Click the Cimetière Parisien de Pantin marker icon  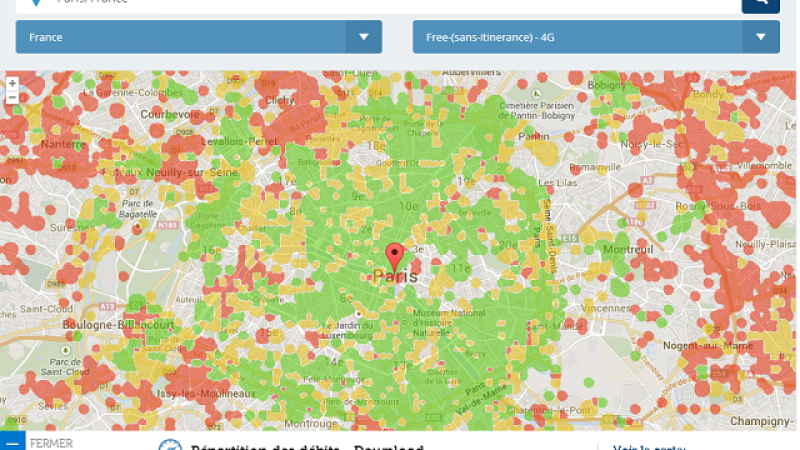536,94
